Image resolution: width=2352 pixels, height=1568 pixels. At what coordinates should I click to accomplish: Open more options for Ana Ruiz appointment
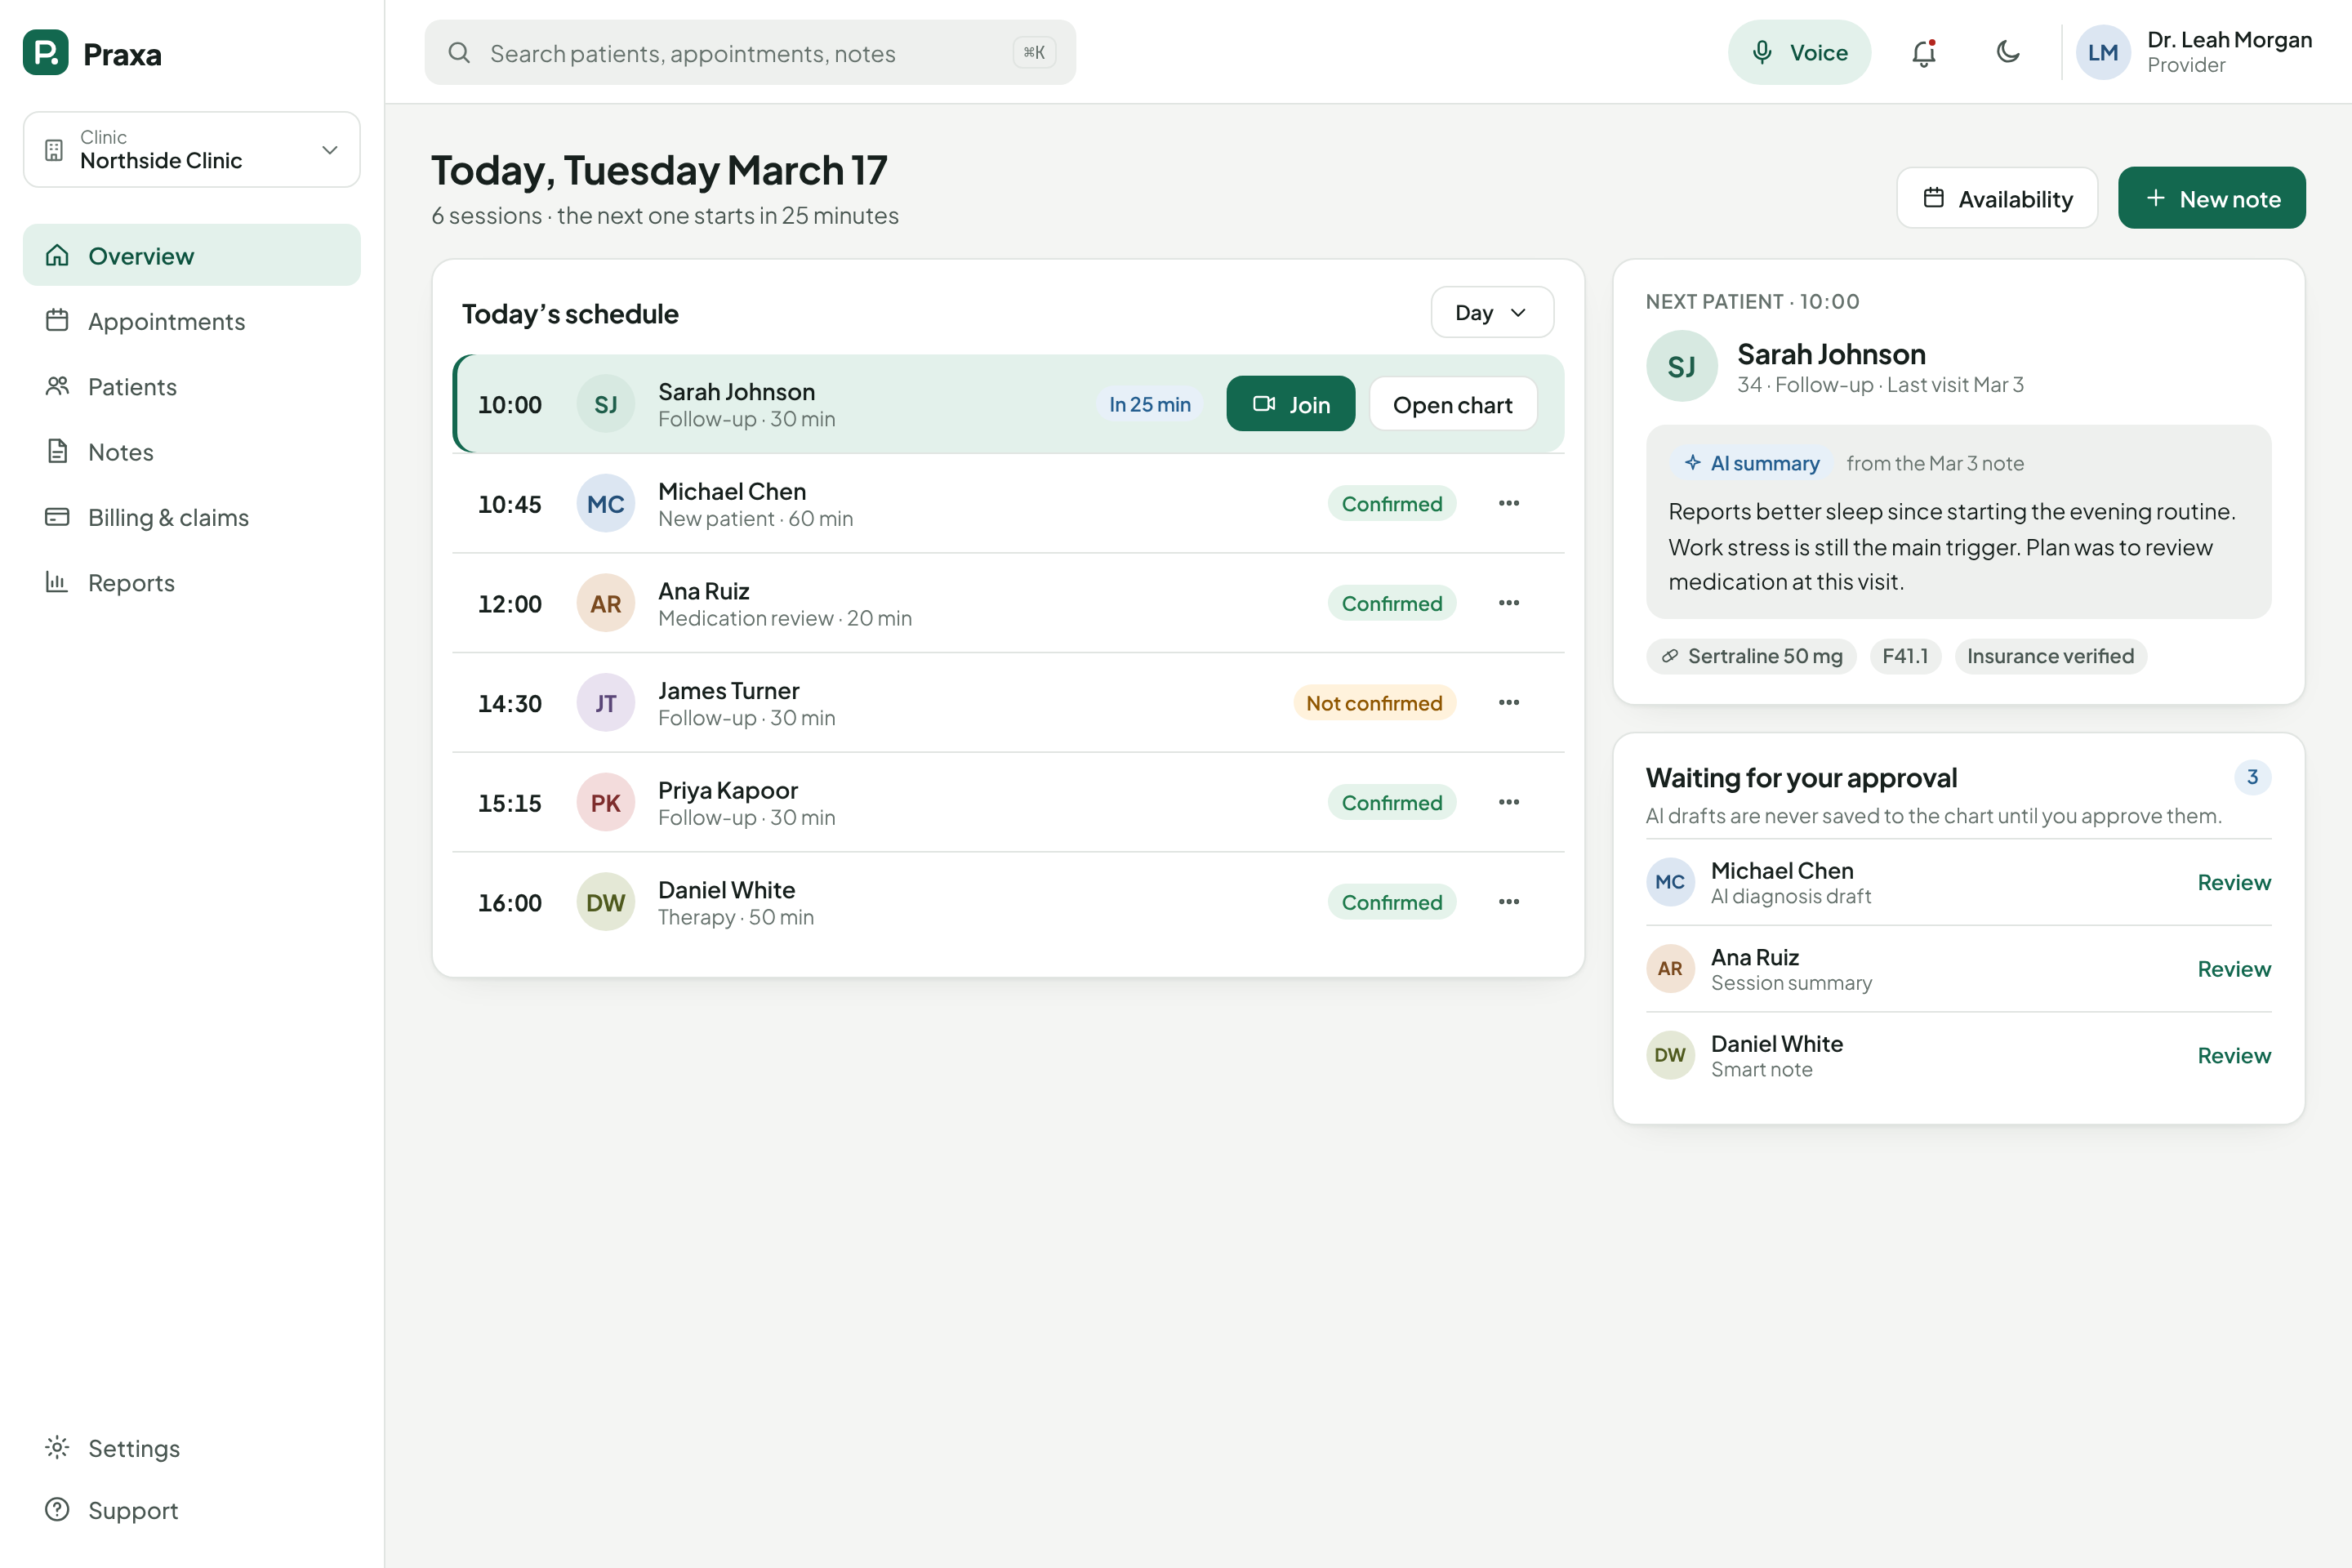point(1508,603)
